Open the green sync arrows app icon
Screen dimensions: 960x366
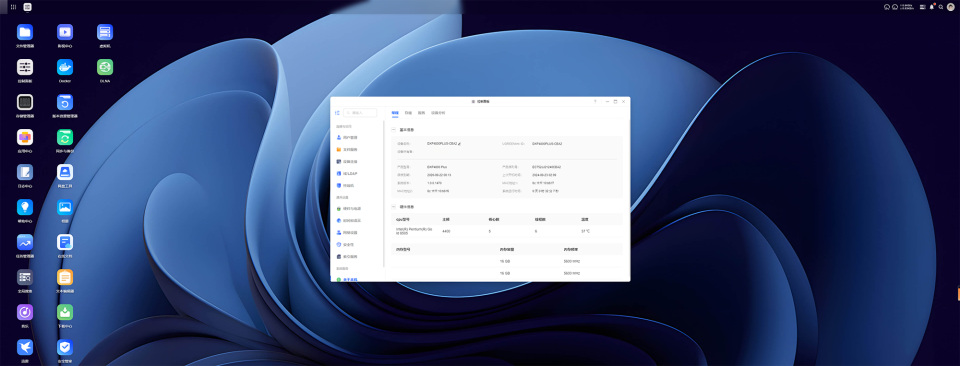[65, 137]
